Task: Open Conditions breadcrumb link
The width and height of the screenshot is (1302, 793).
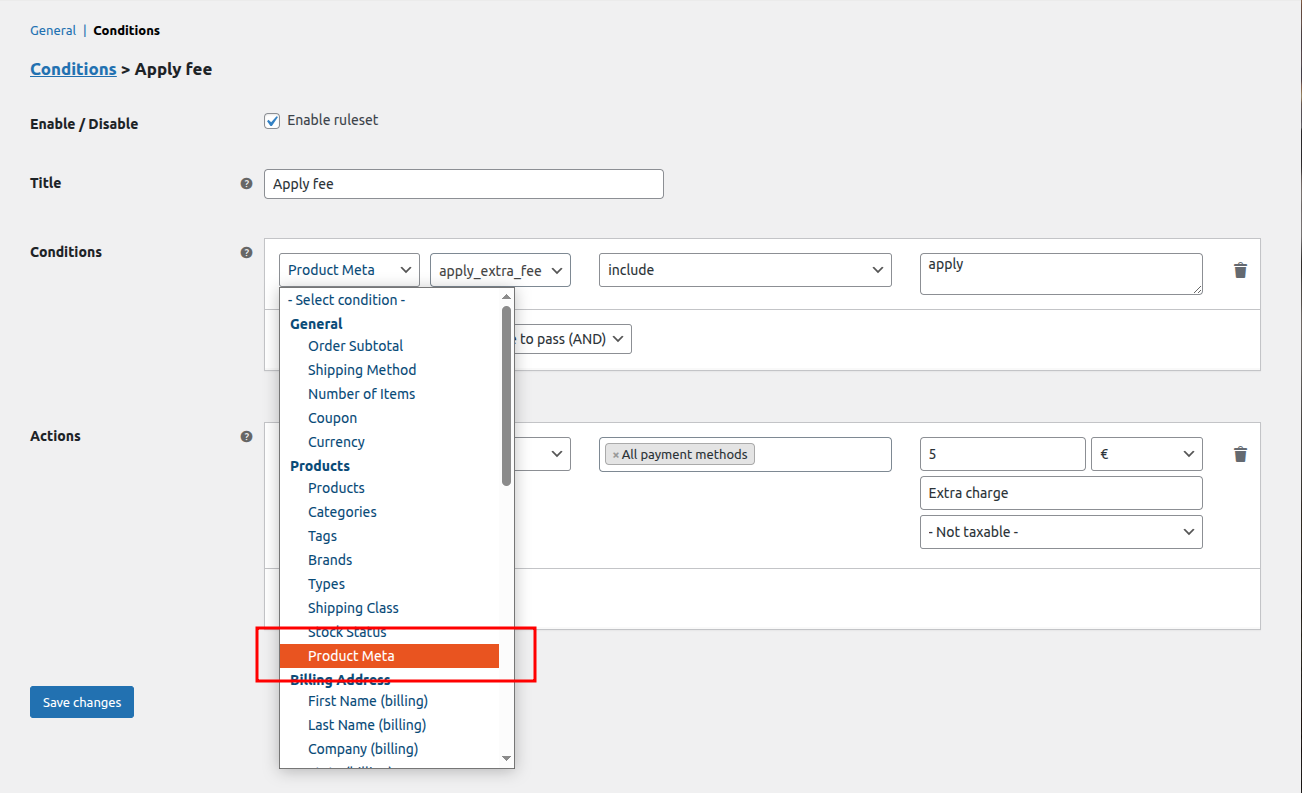Action: coord(73,69)
